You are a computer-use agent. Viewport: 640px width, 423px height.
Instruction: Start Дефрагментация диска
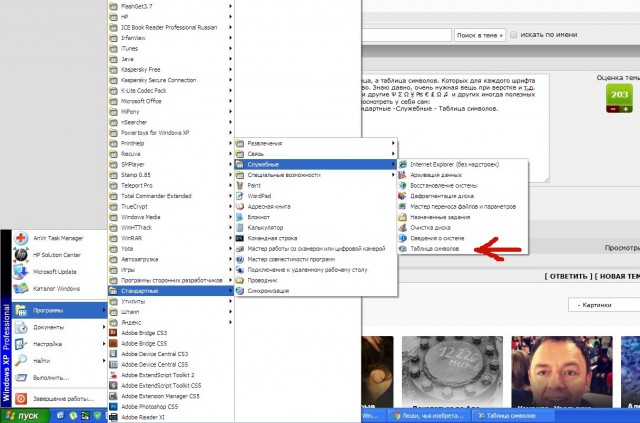(442, 196)
